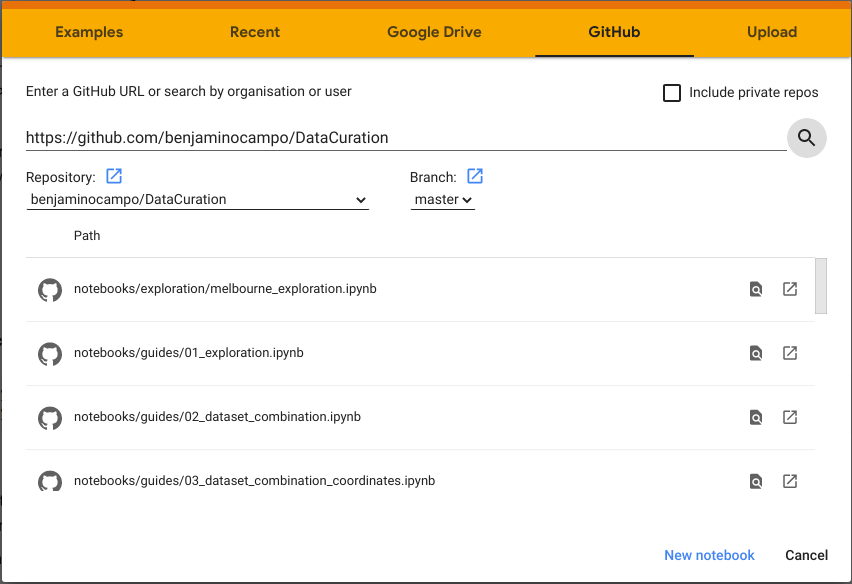Screen dimensions: 852x584
Task: Open branch on GitHub external link icon
Action: tap(475, 176)
